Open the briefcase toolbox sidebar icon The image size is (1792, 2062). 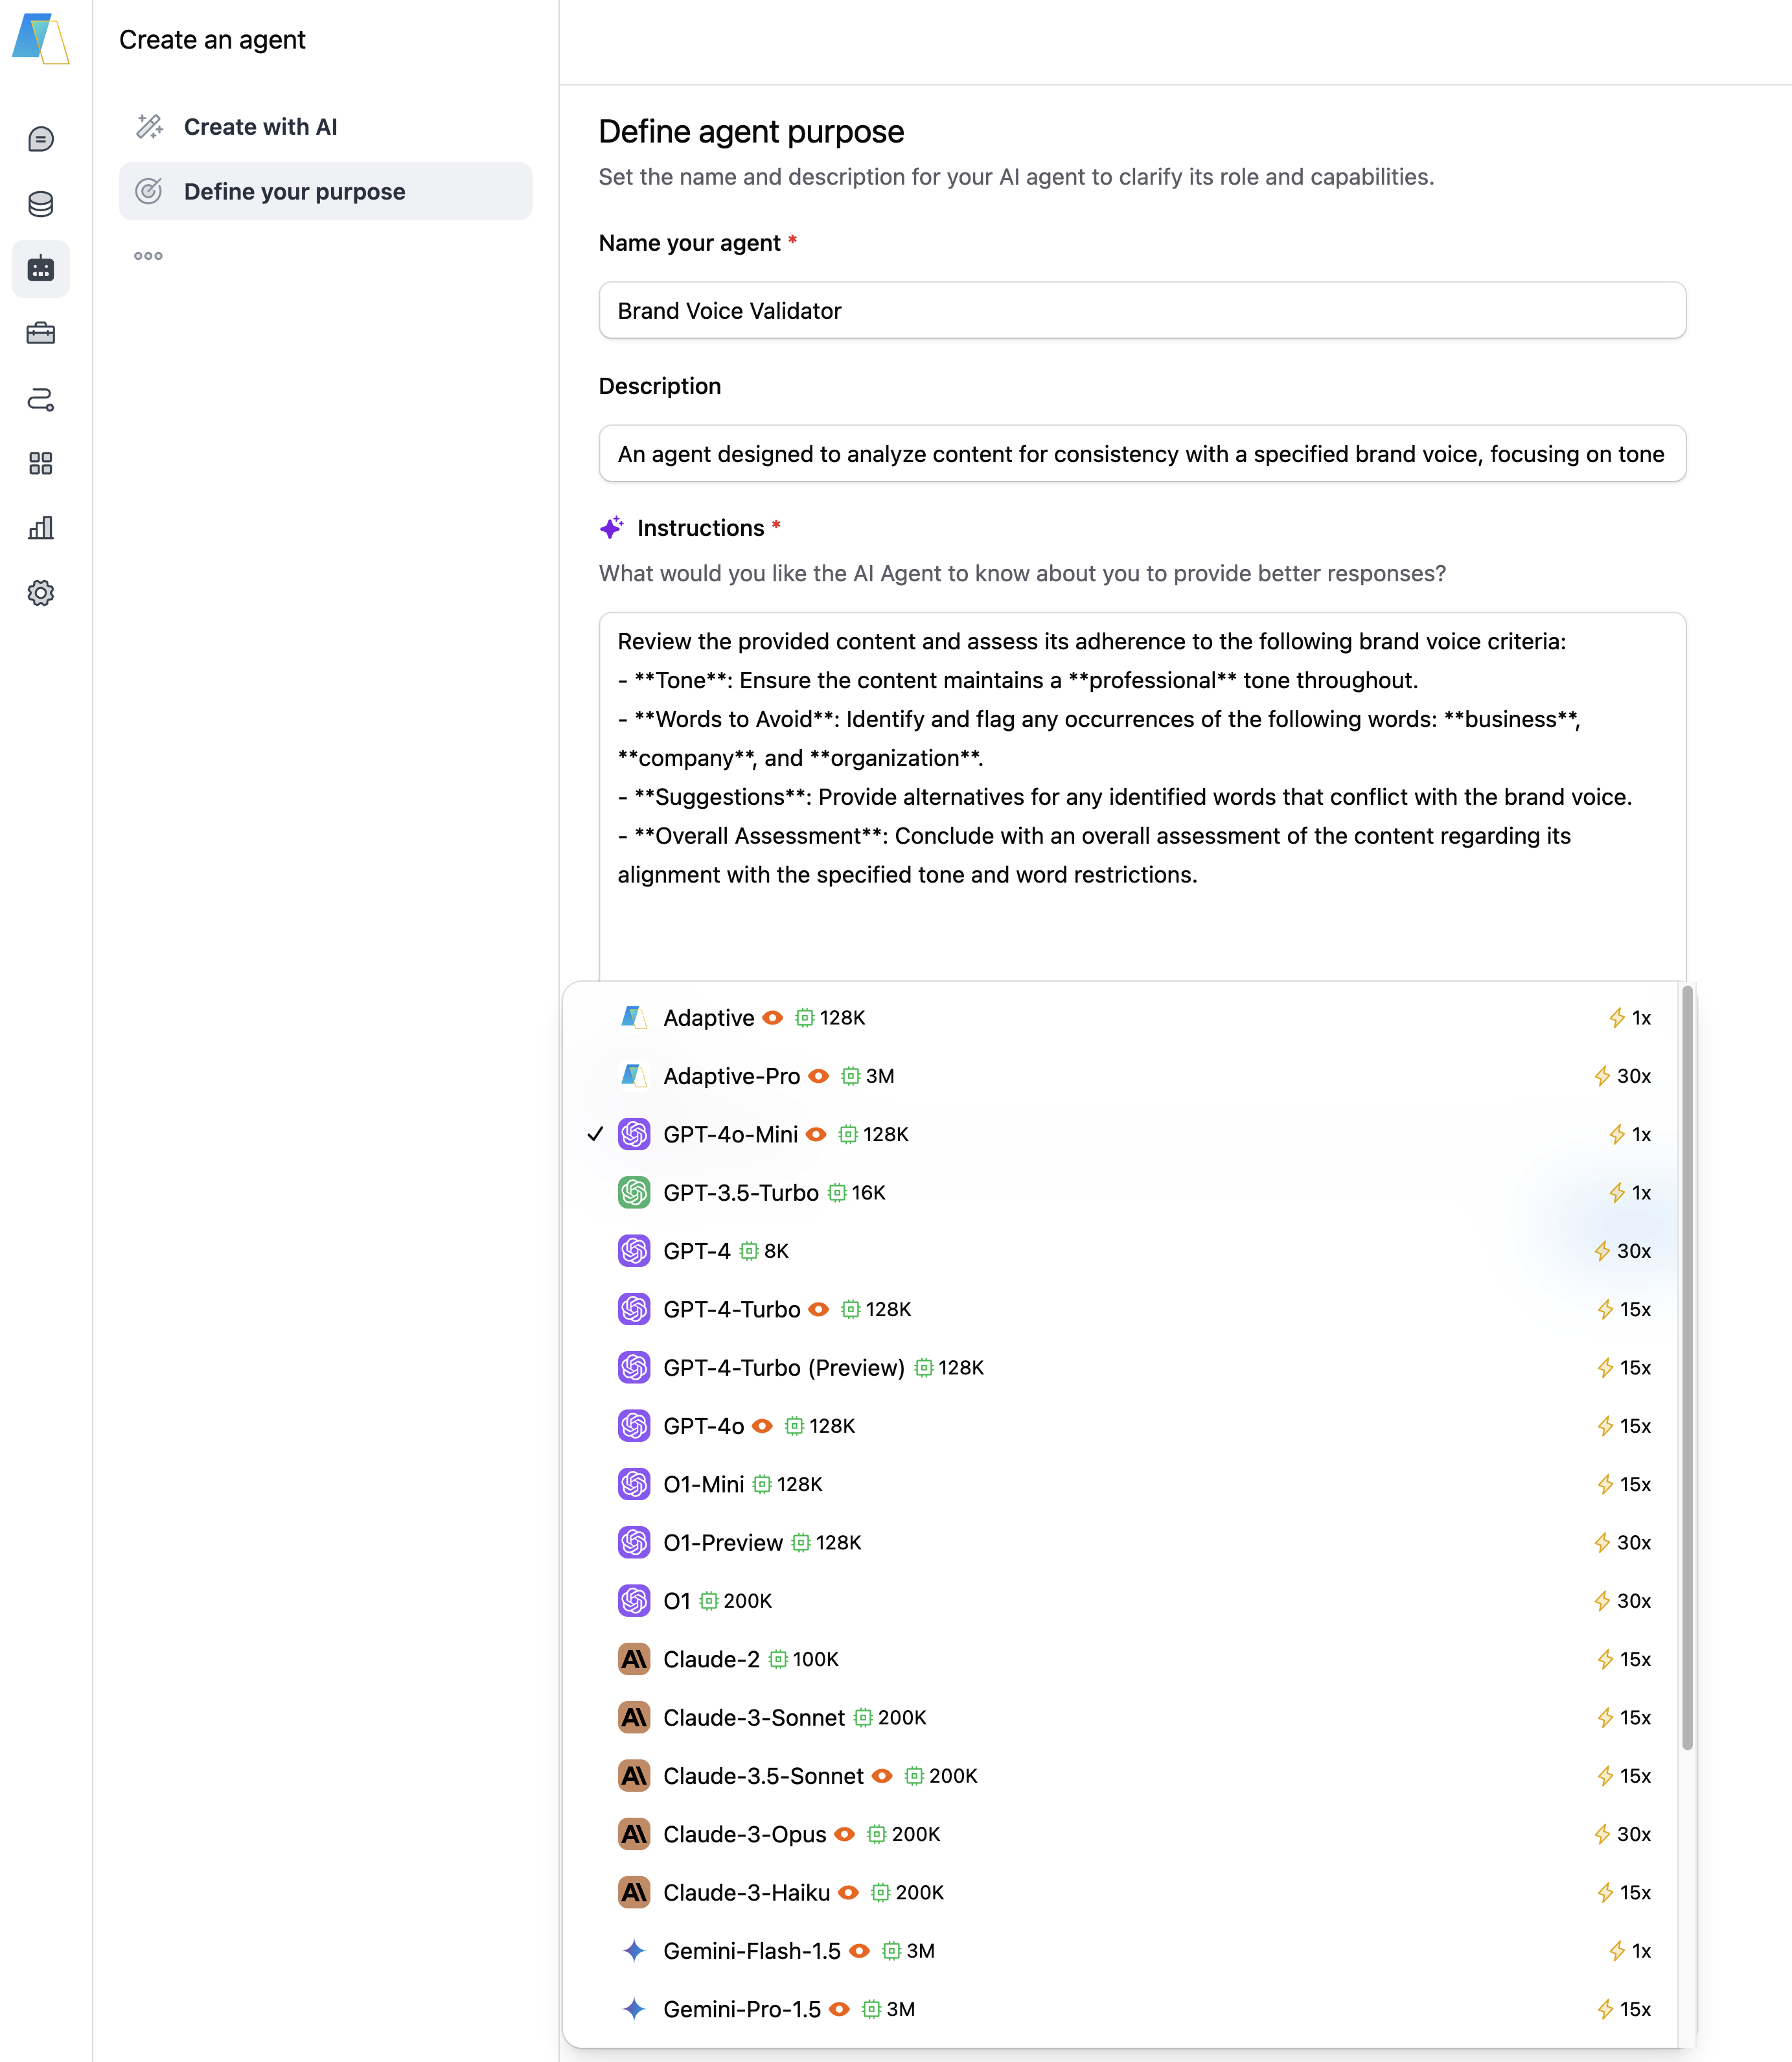pyautogui.click(x=41, y=333)
